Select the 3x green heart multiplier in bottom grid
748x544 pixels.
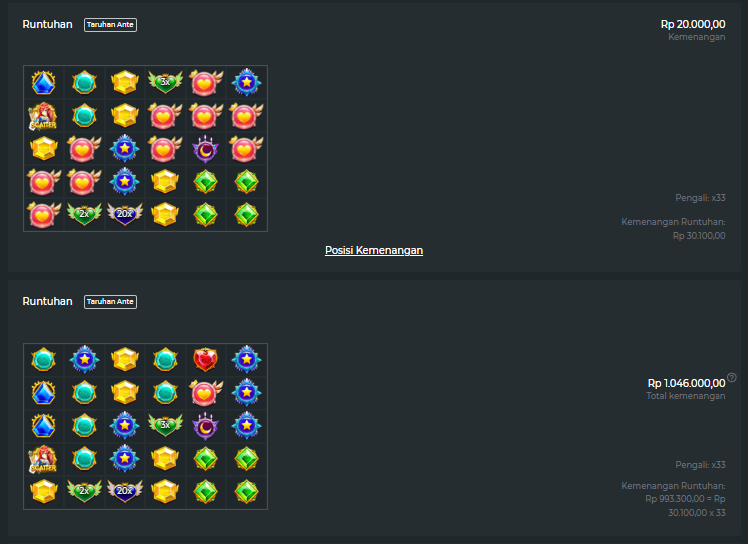(165, 425)
